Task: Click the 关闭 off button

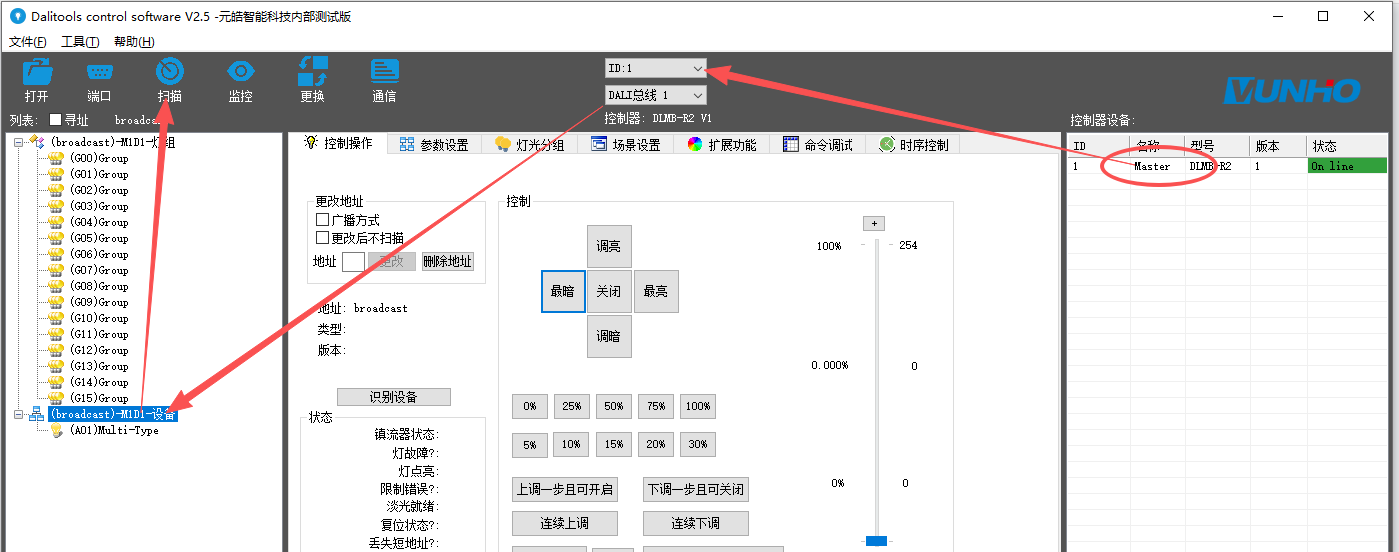Action: point(609,291)
